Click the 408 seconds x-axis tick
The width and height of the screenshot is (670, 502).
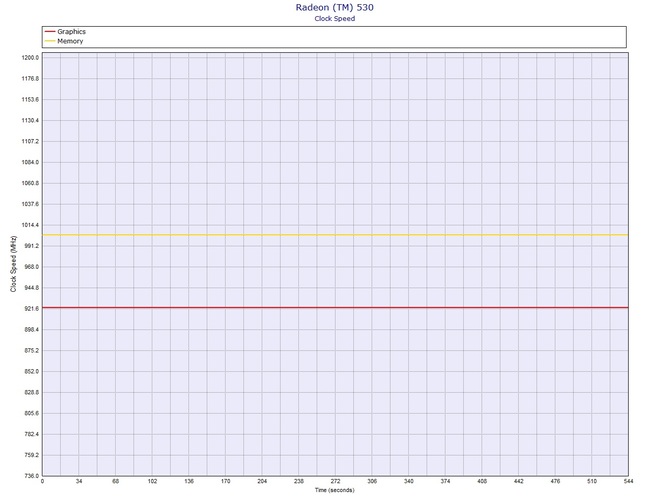(482, 481)
